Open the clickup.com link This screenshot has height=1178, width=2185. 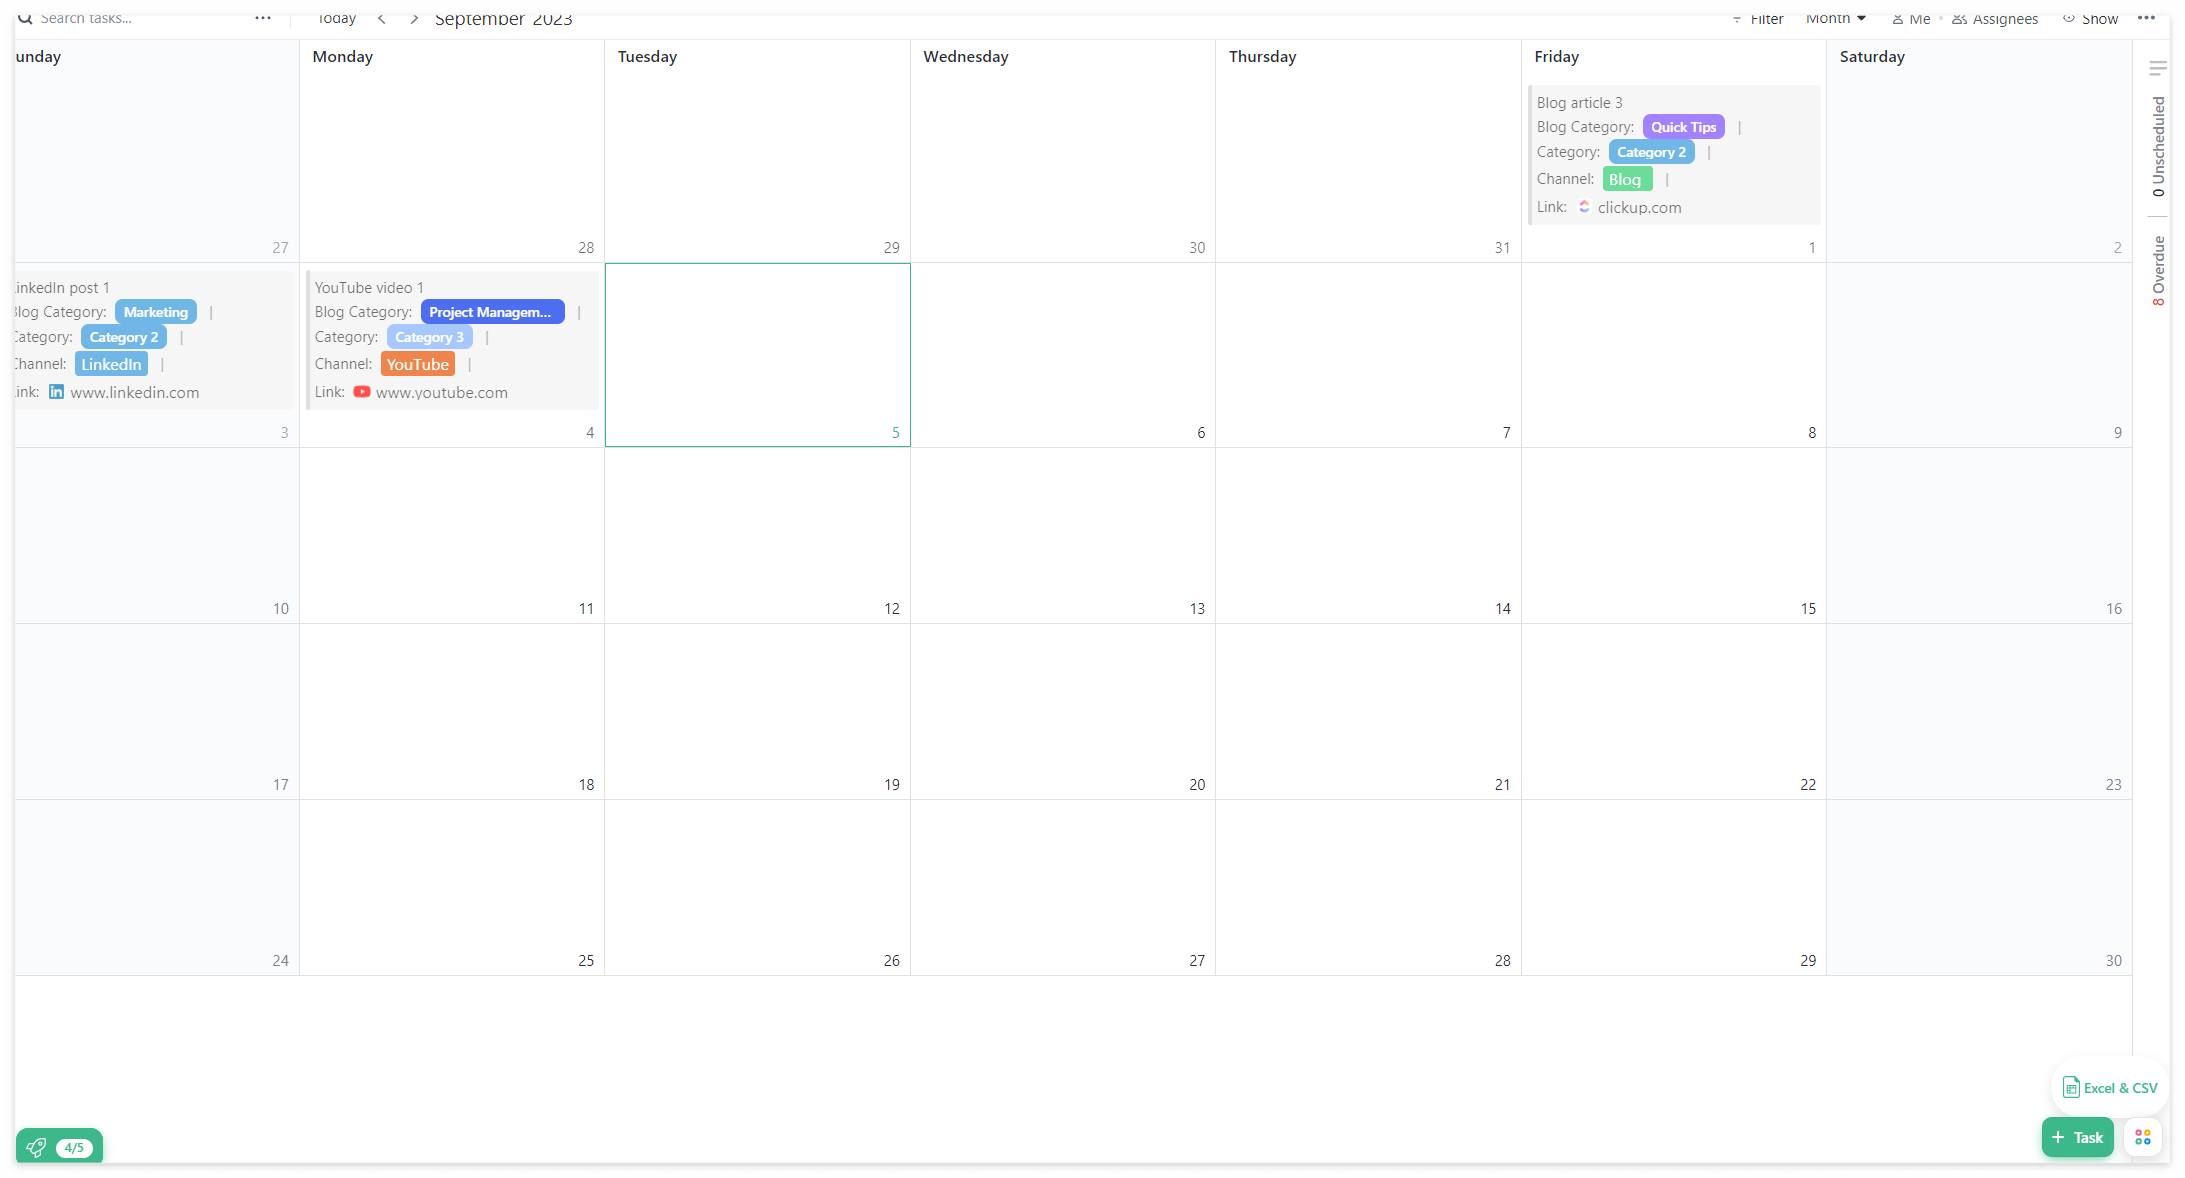point(1639,207)
